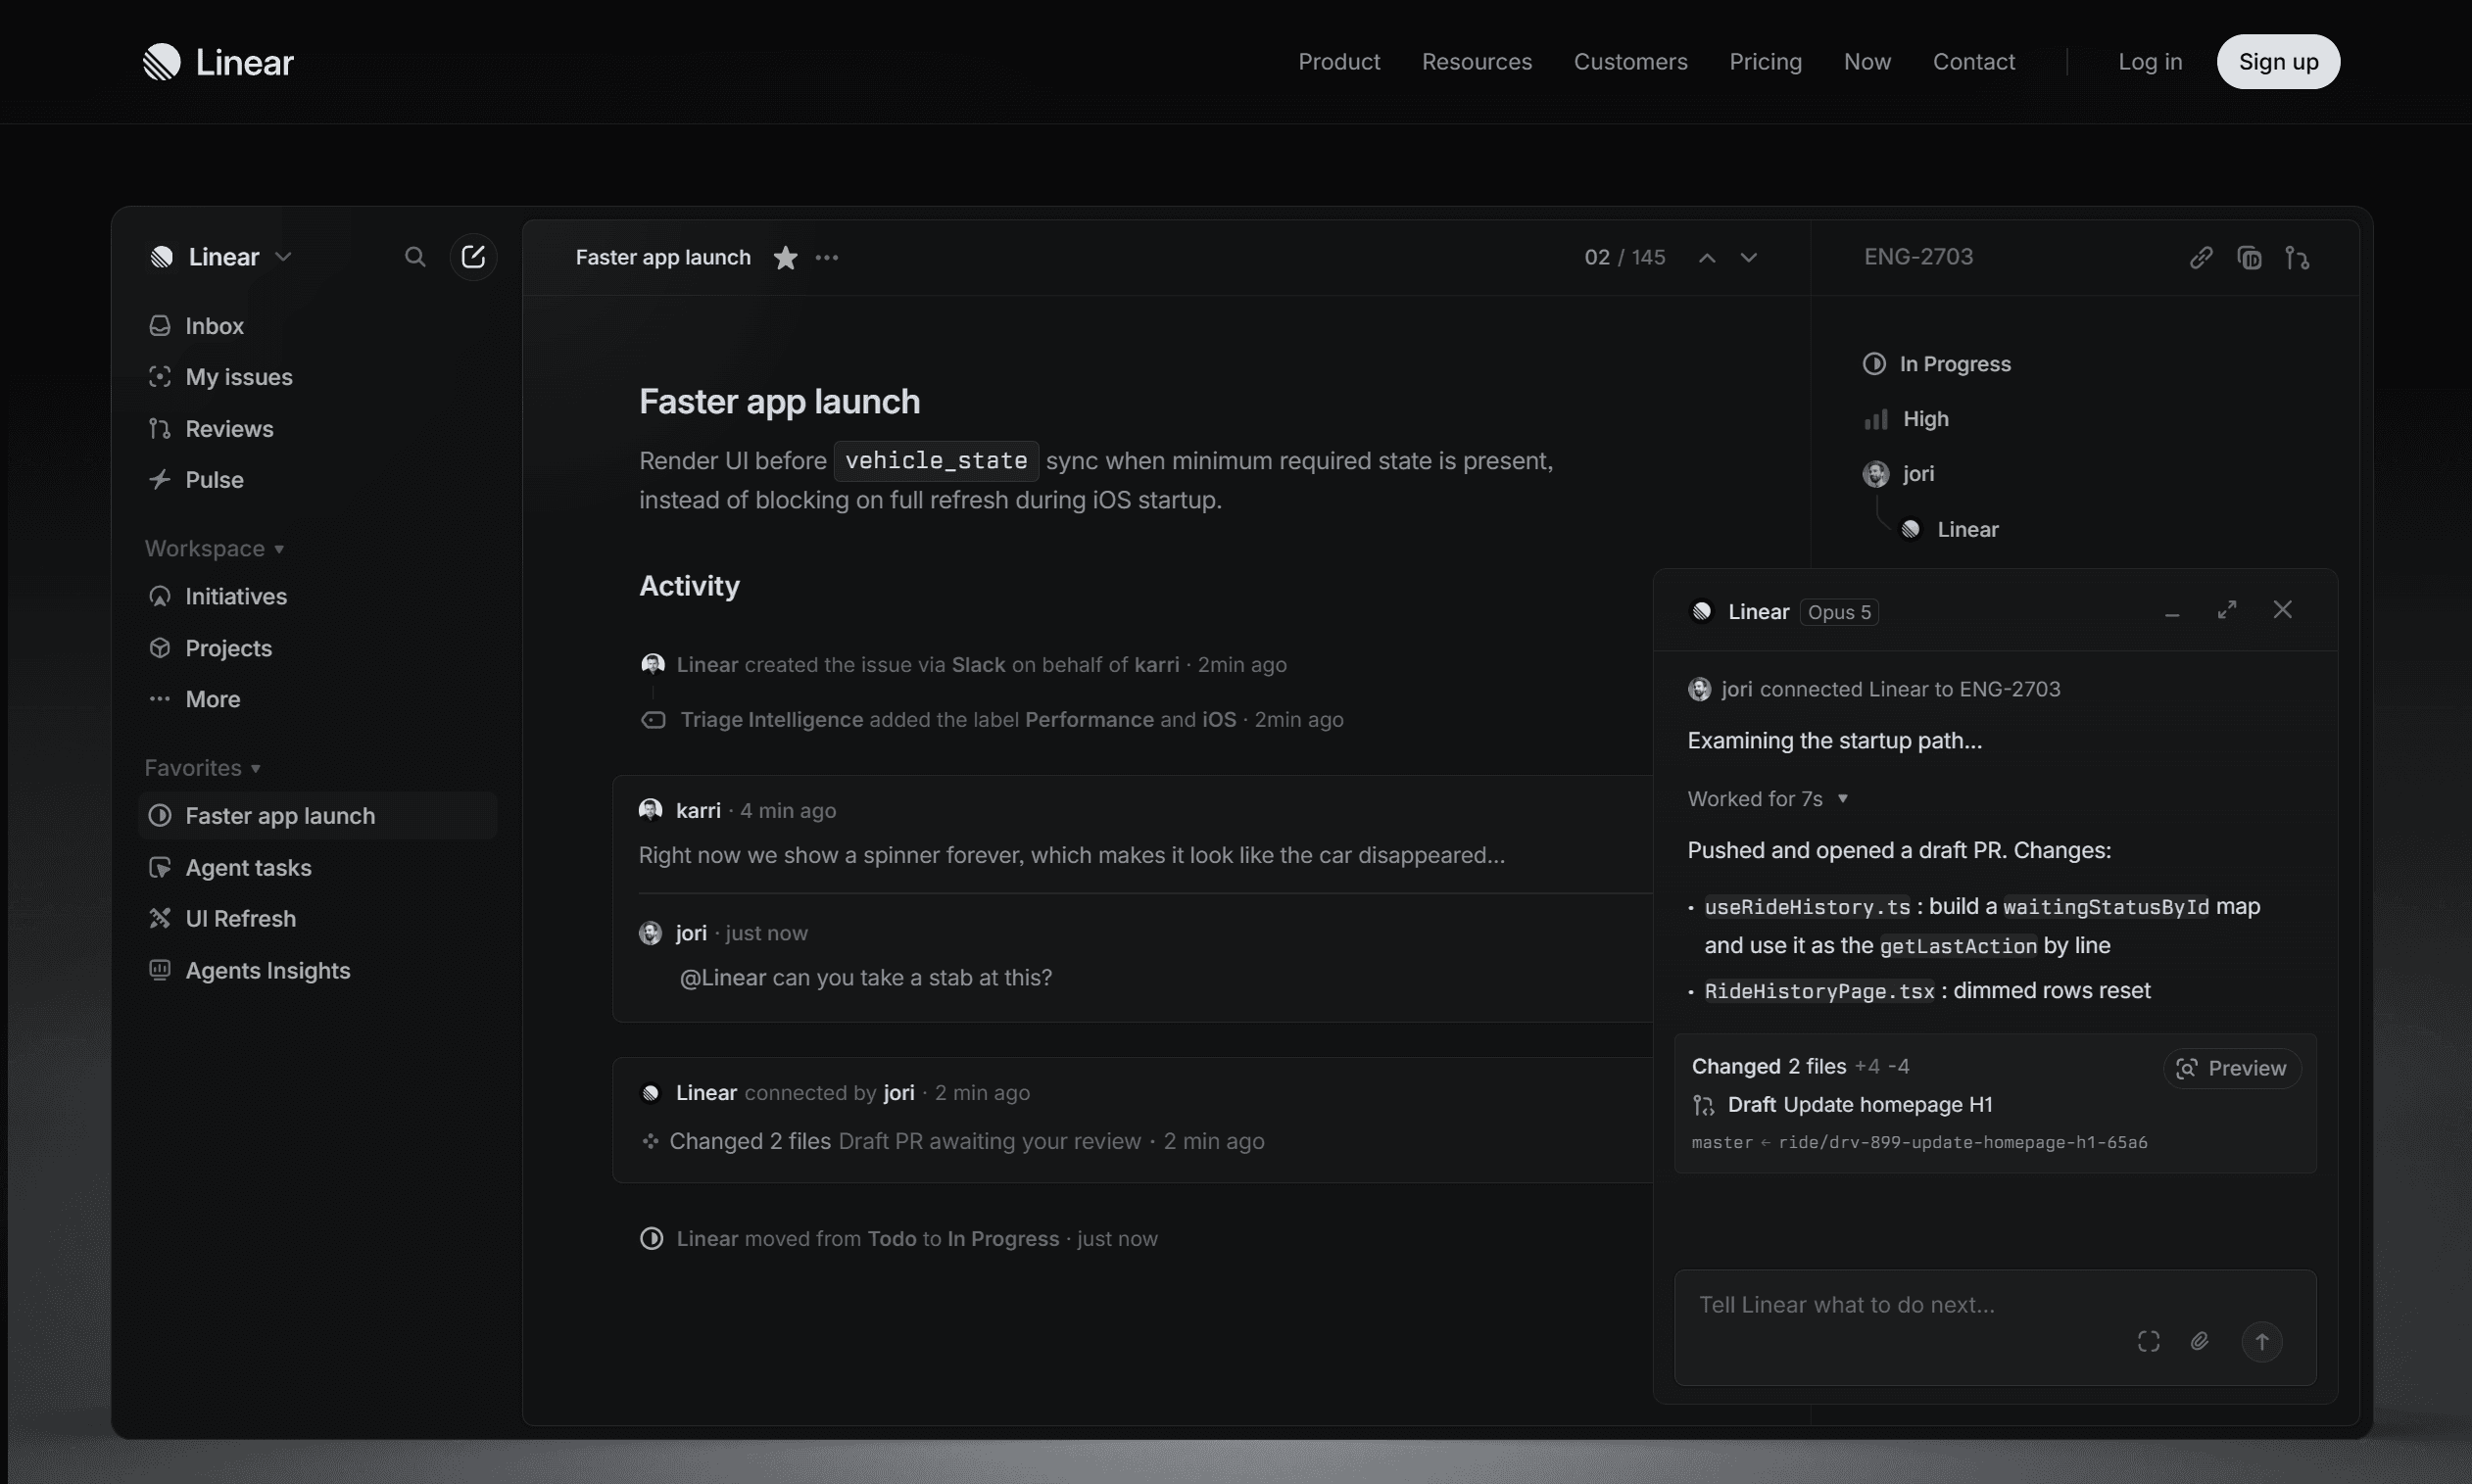
Task: Open Contact in the top navigation
Action: coord(1974,62)
